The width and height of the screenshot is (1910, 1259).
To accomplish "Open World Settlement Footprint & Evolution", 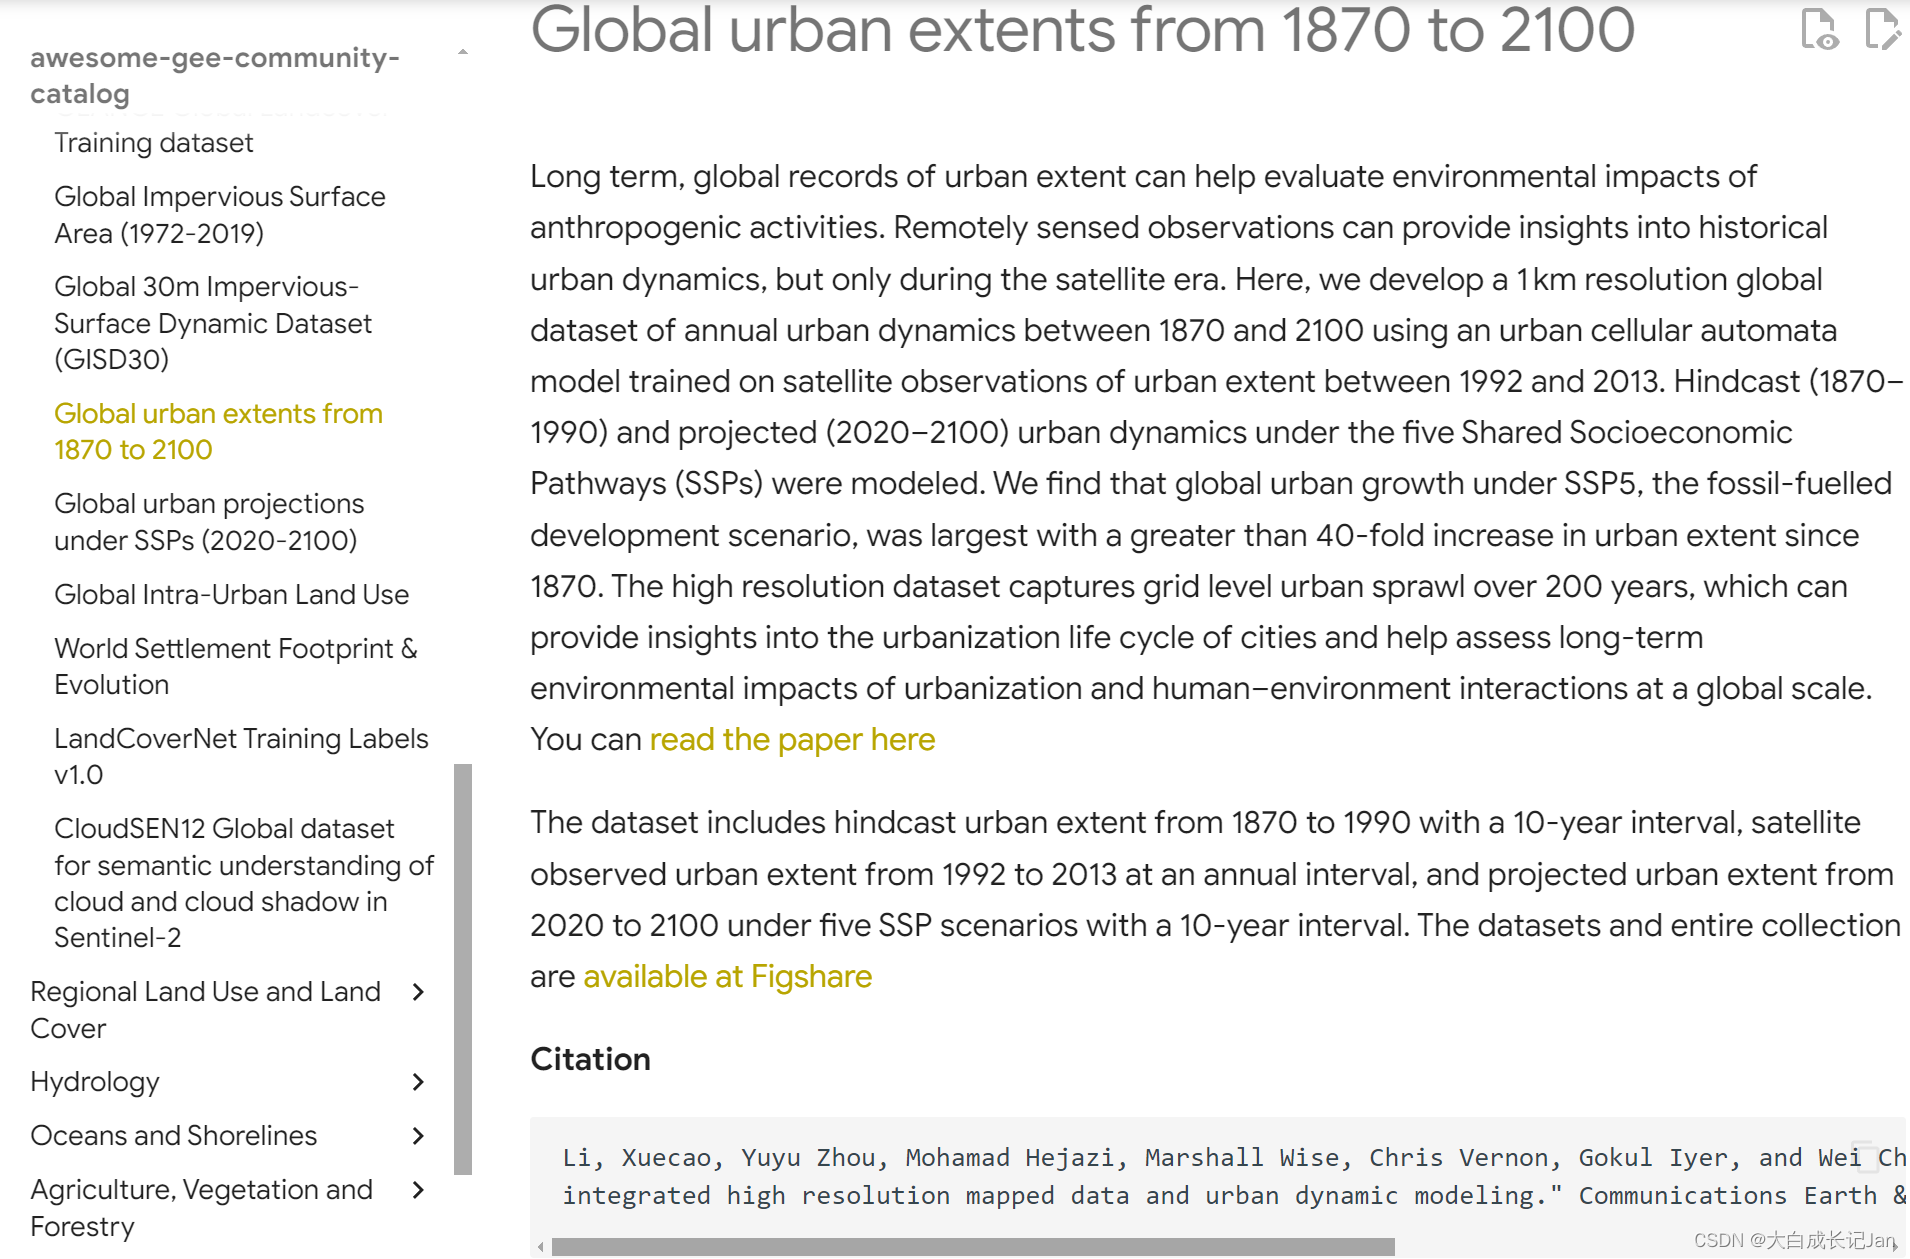I will (x=236, y=667).
